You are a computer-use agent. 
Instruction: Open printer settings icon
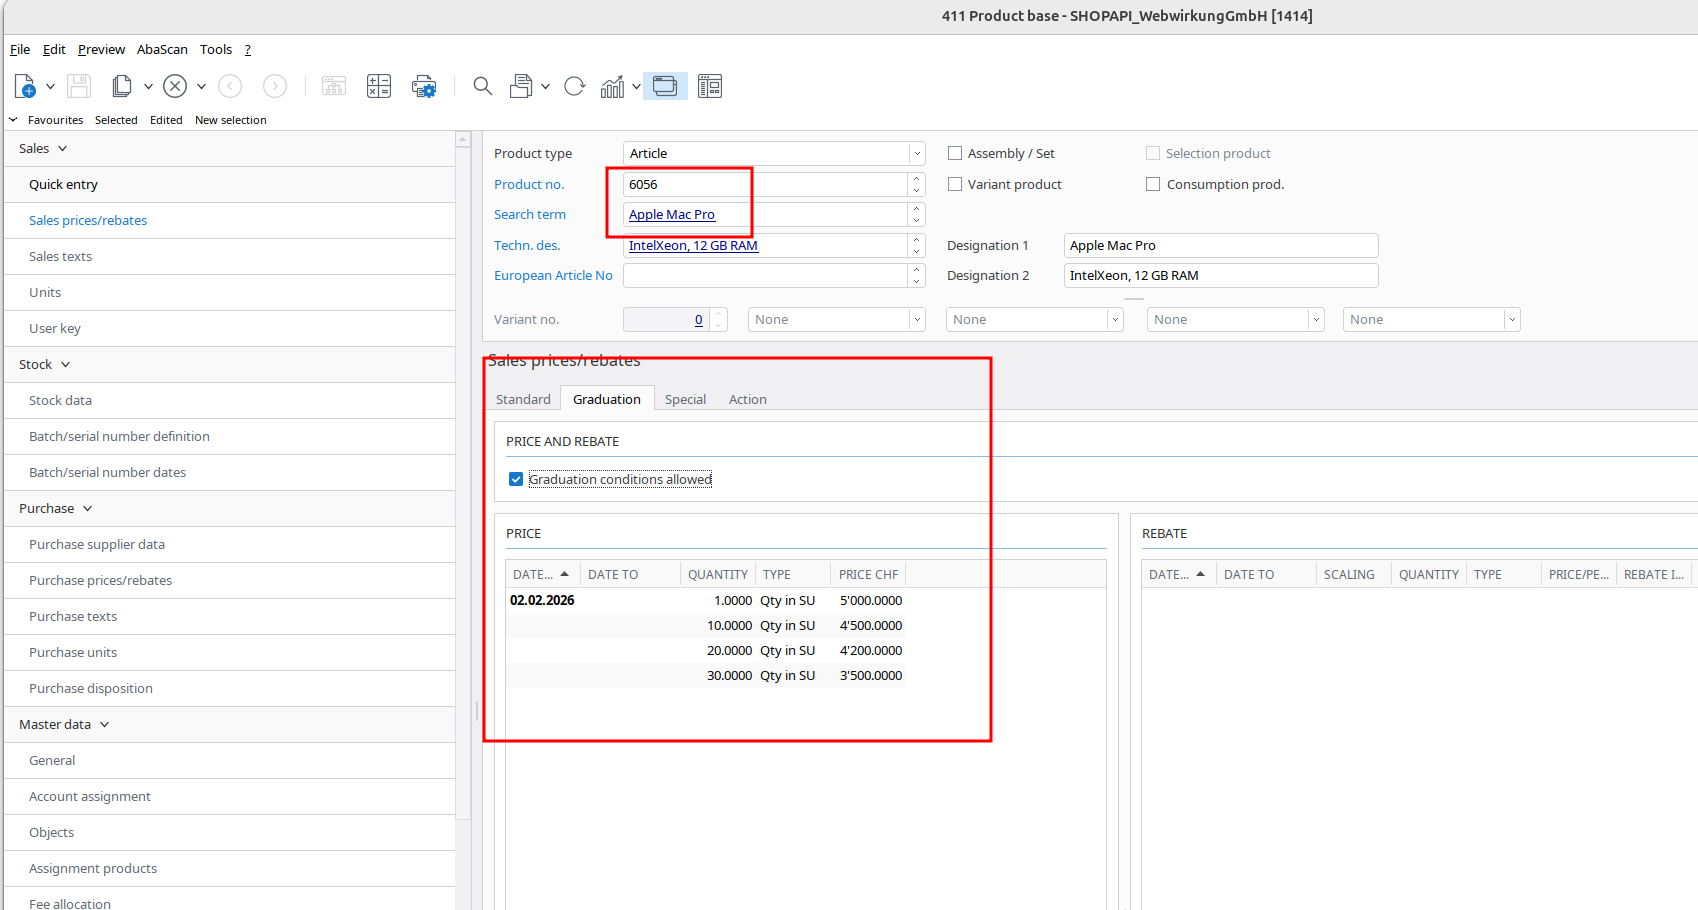click(x=424, y=87)
